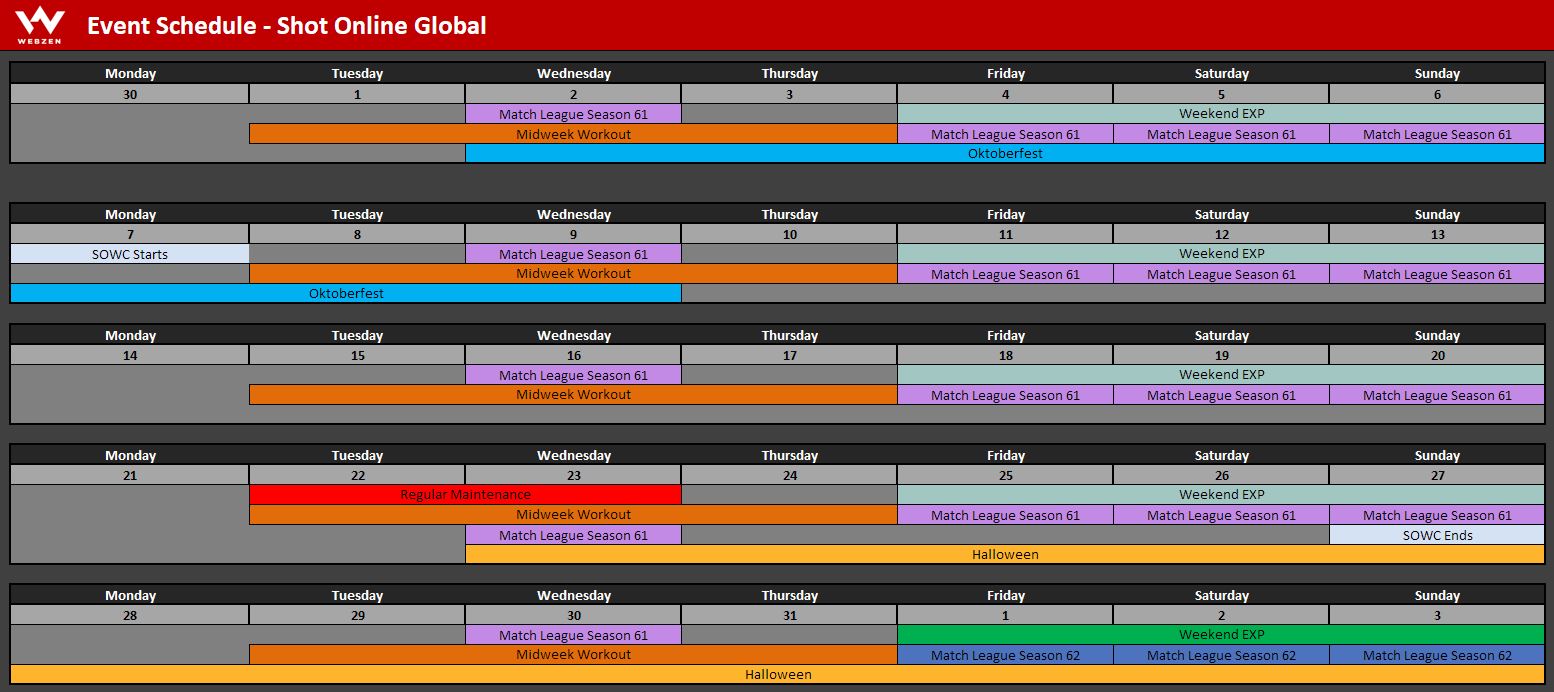The height and width of the screenshot is (692, 1554).
Task: Click the Weekend EXP bar for Friday 25-27
Action: tap(1221, 494)
